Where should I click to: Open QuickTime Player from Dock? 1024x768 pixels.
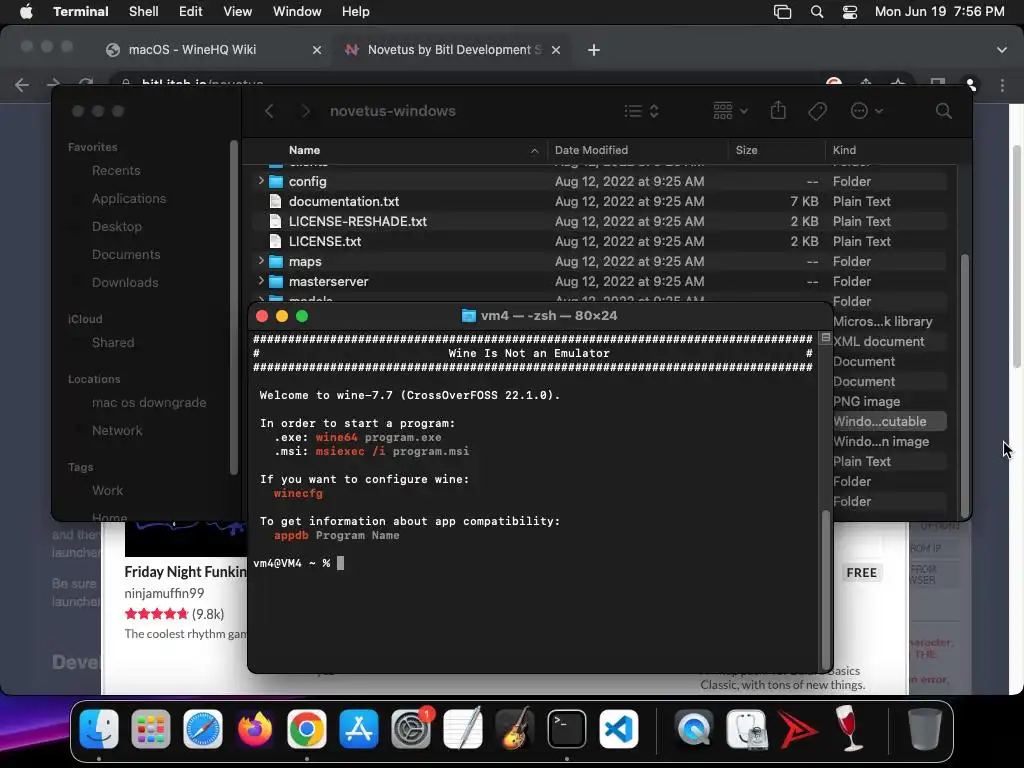coord(694,729)
